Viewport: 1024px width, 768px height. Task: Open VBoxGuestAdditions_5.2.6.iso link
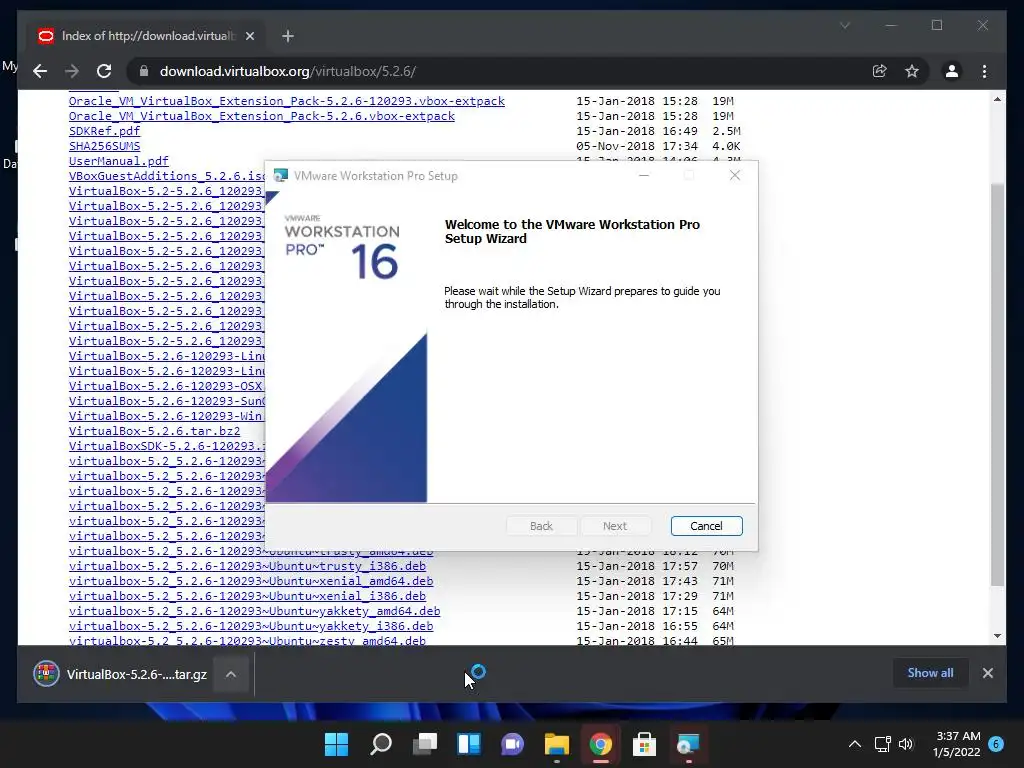[x=167, y=176]
